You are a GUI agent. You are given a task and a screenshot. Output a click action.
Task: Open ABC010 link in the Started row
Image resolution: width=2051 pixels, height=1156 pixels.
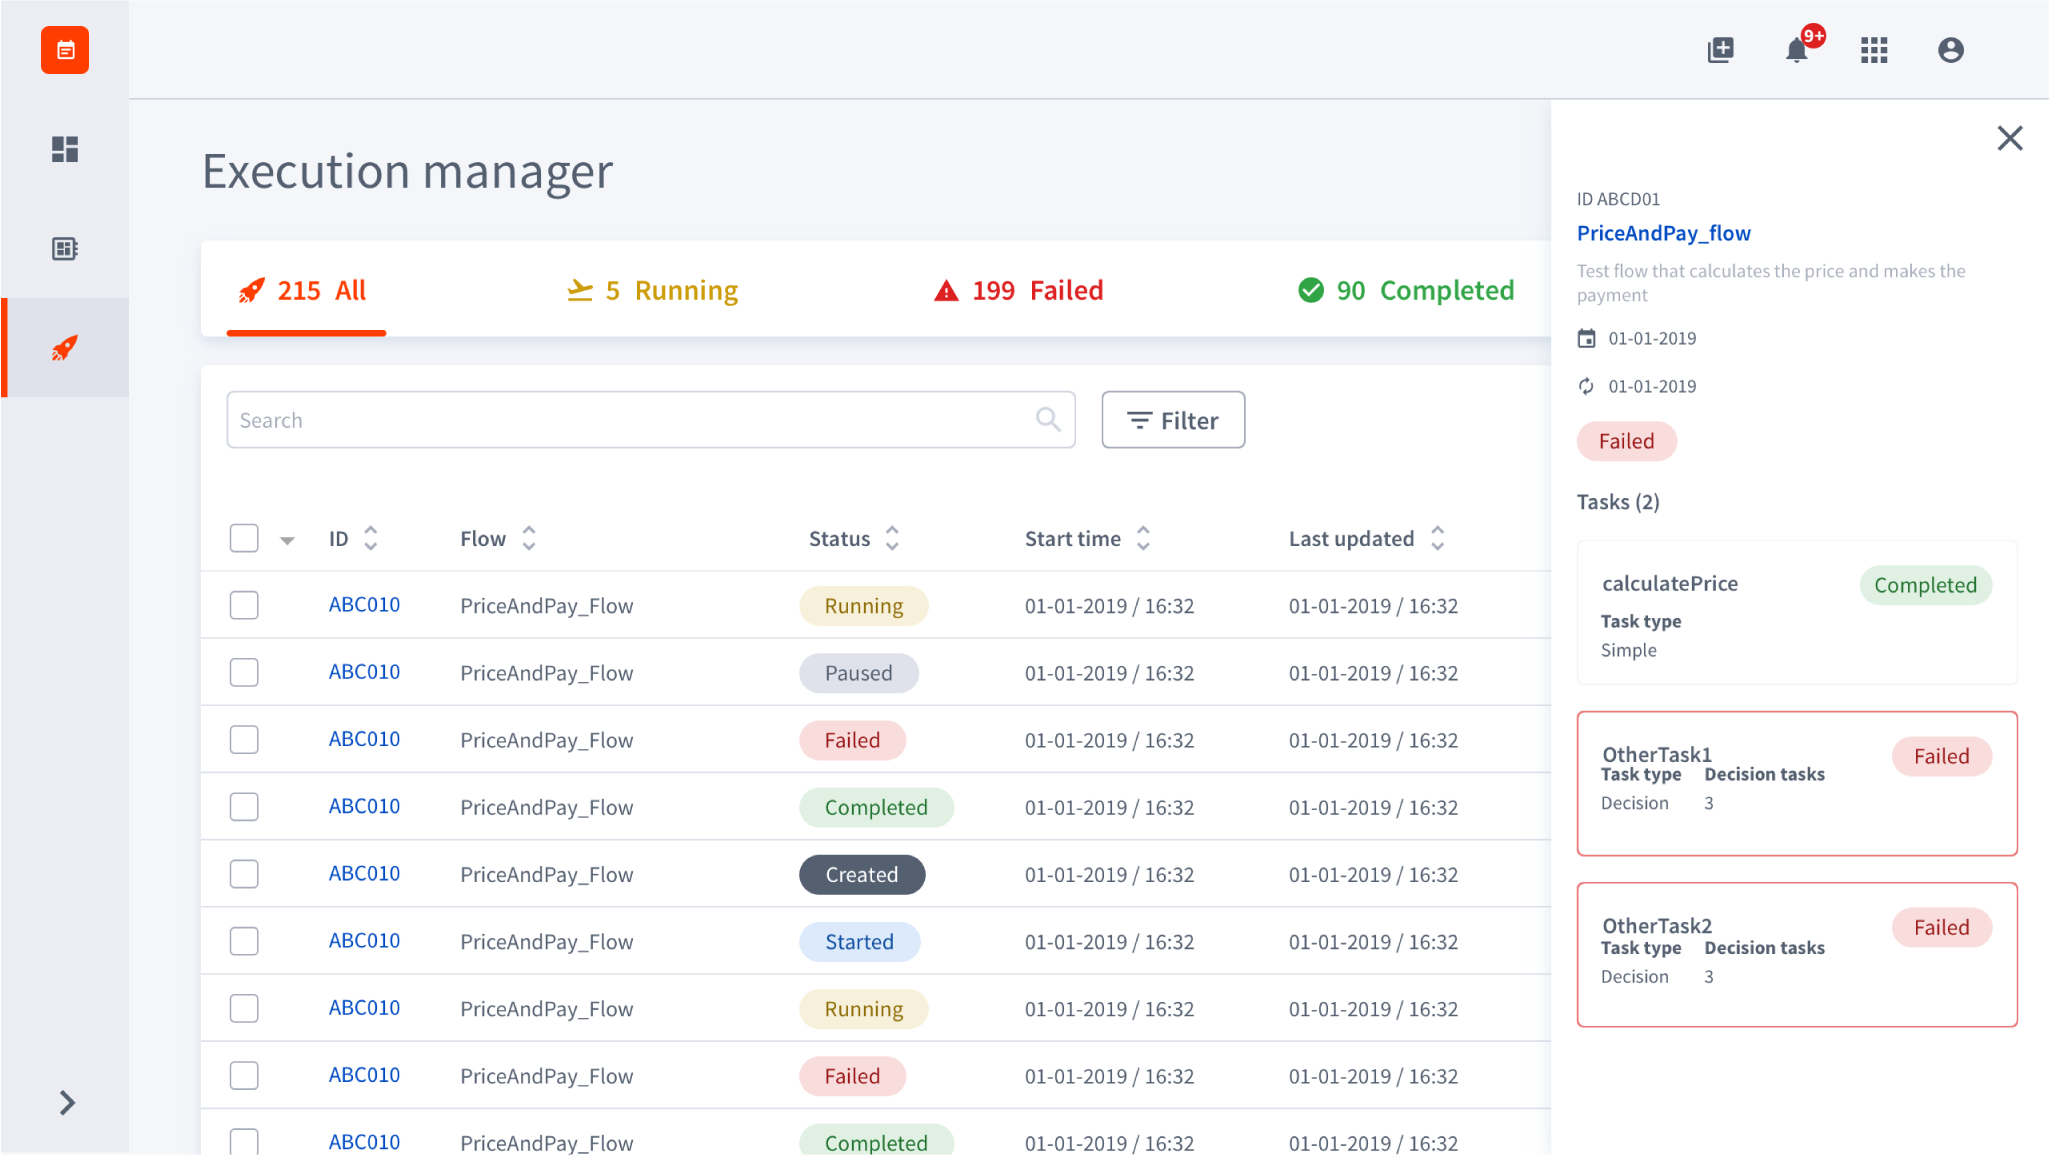point(364,941)
